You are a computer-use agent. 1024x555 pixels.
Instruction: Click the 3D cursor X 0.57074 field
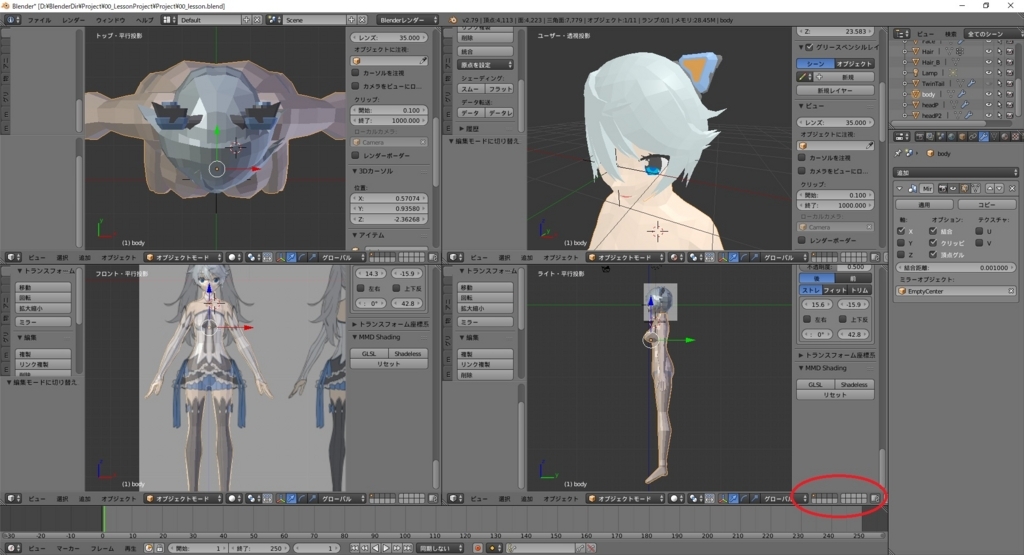point(390,198)
